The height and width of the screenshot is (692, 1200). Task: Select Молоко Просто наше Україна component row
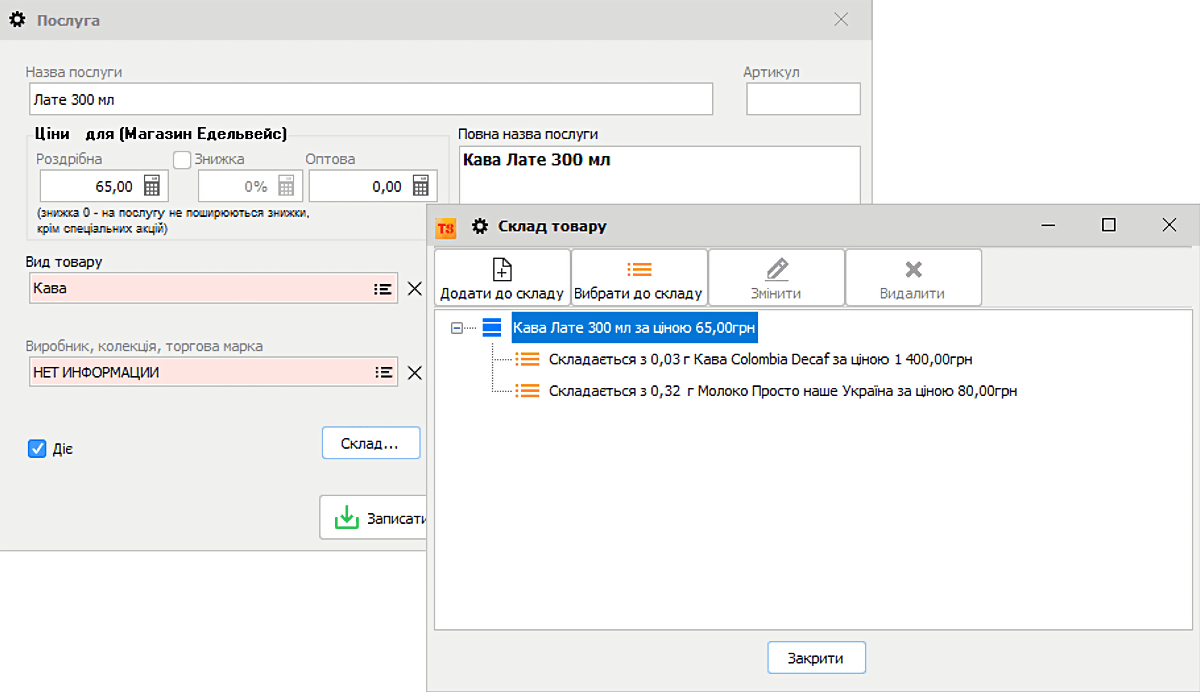(782, 392)
